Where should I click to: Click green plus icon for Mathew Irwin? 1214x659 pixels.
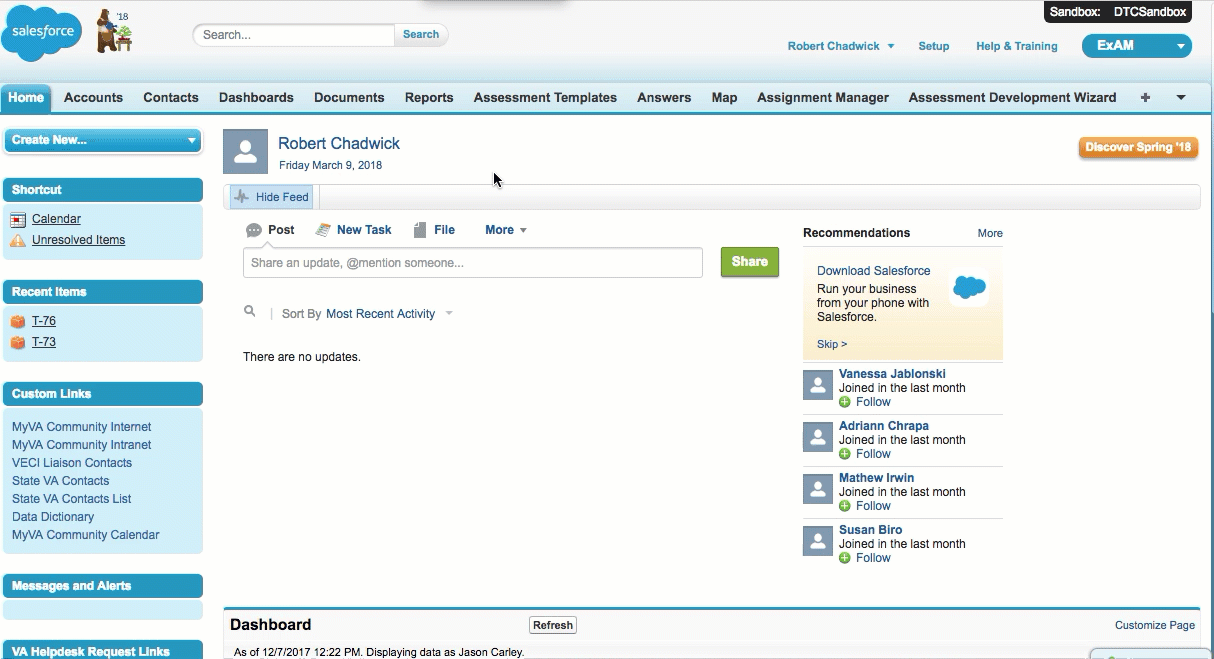click(845, 506)
